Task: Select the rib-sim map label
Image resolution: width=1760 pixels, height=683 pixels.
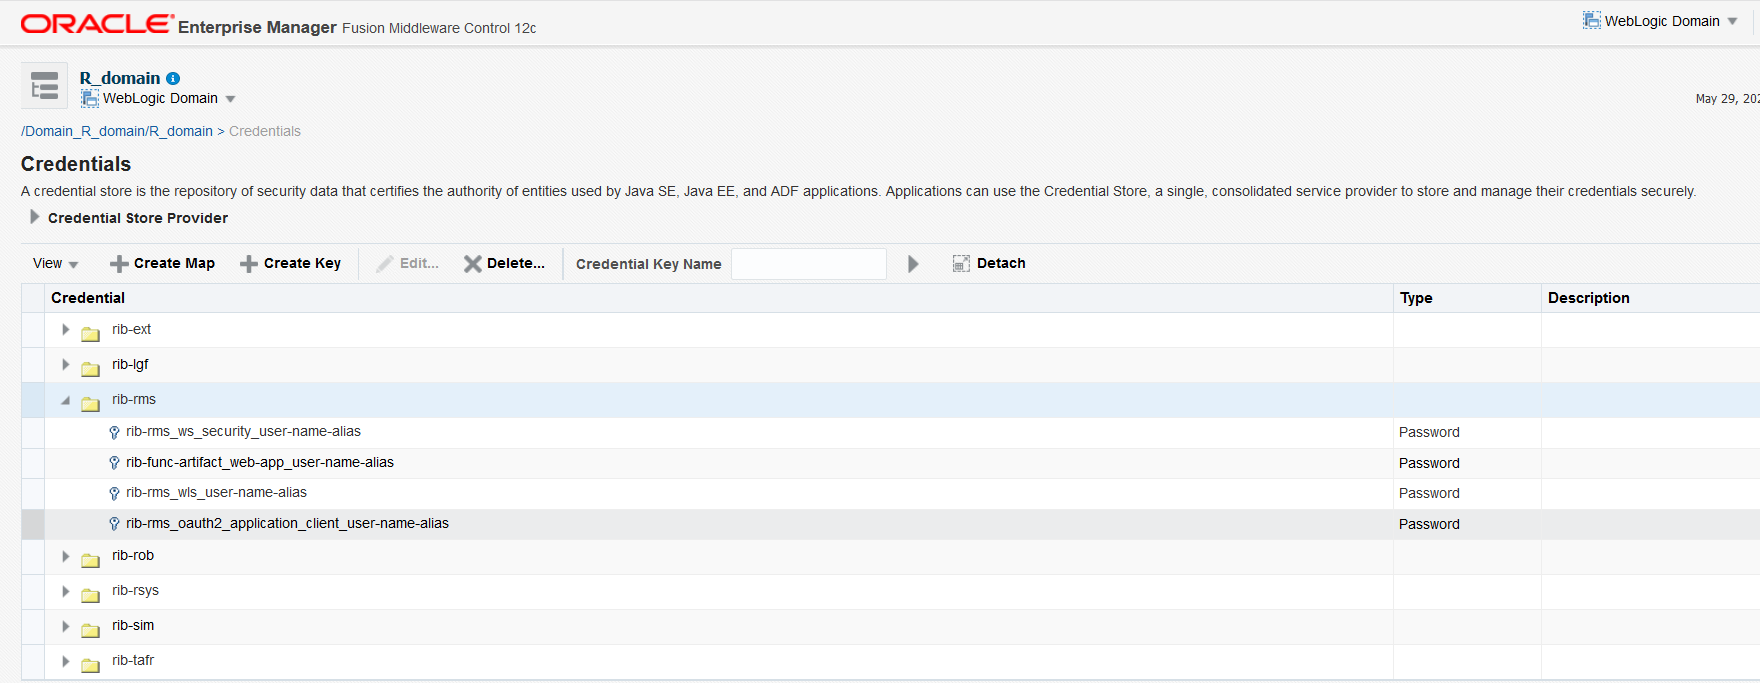Action: click(133, 625)
